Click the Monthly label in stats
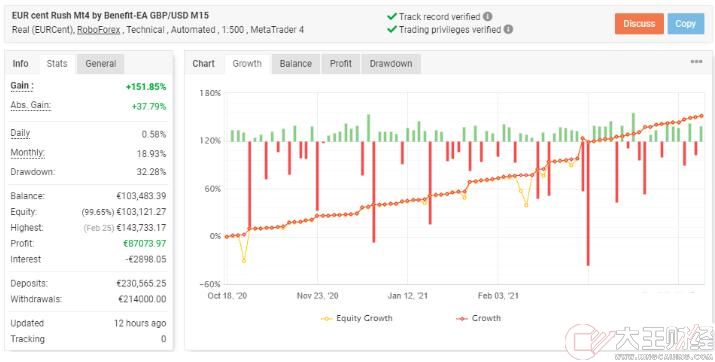 (x=27, y=153)
